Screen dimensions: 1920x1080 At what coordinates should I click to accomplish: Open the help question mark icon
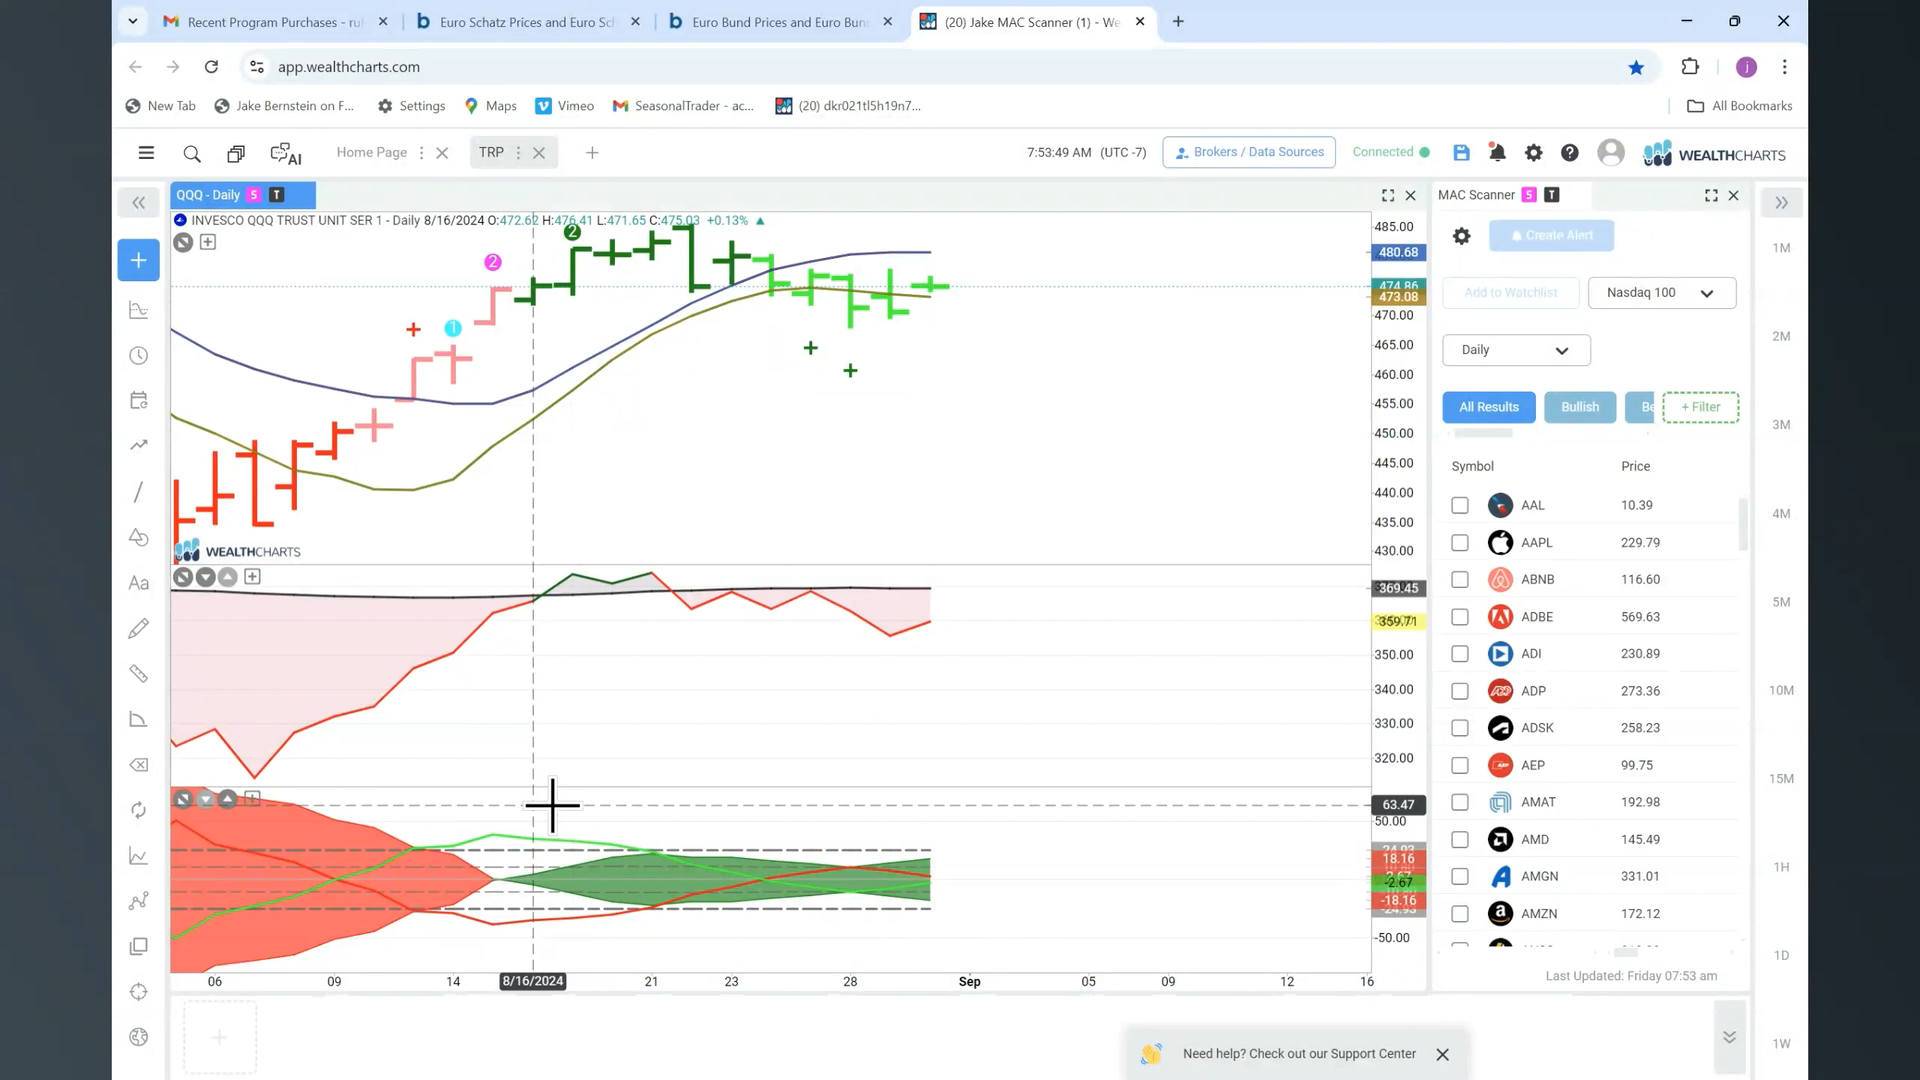tap(1570, 152)
